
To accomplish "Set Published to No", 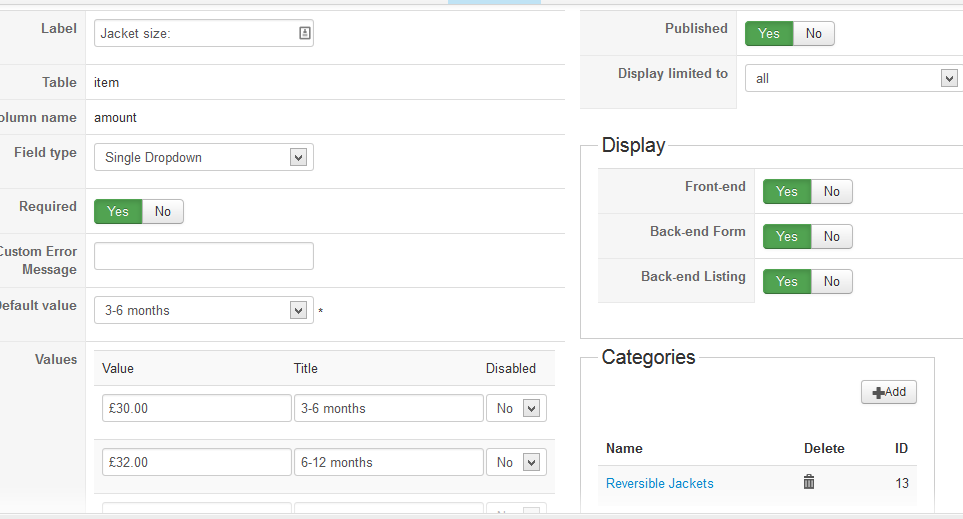I will click(x=814, y=33).
